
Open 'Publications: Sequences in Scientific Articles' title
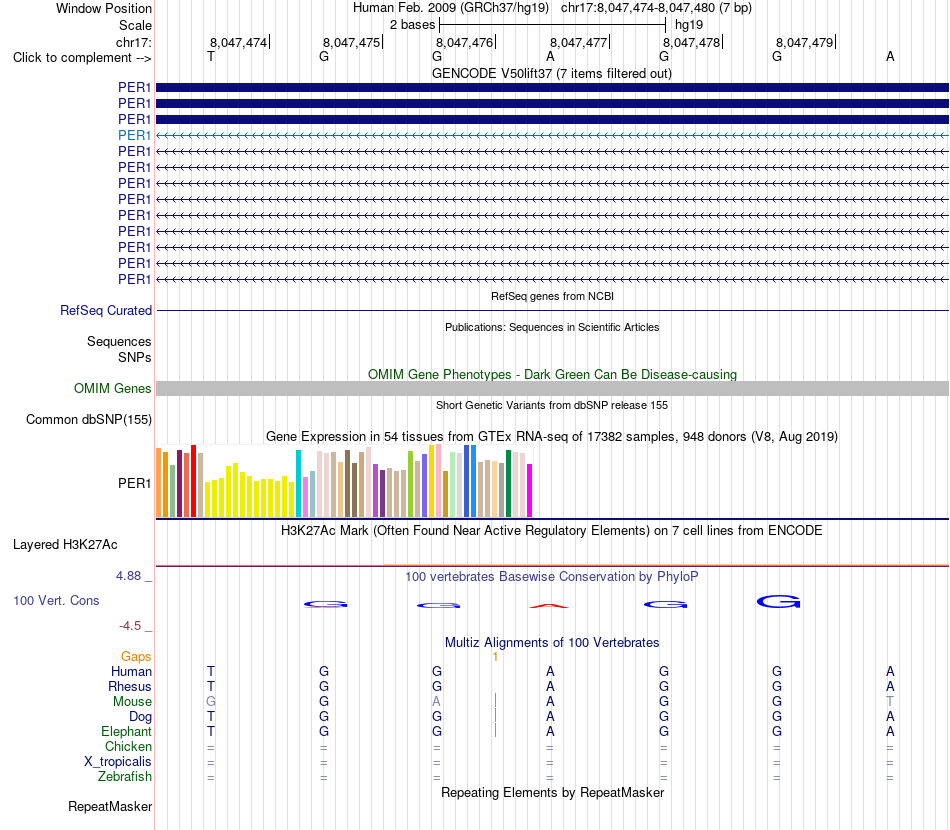coord(552,327)
